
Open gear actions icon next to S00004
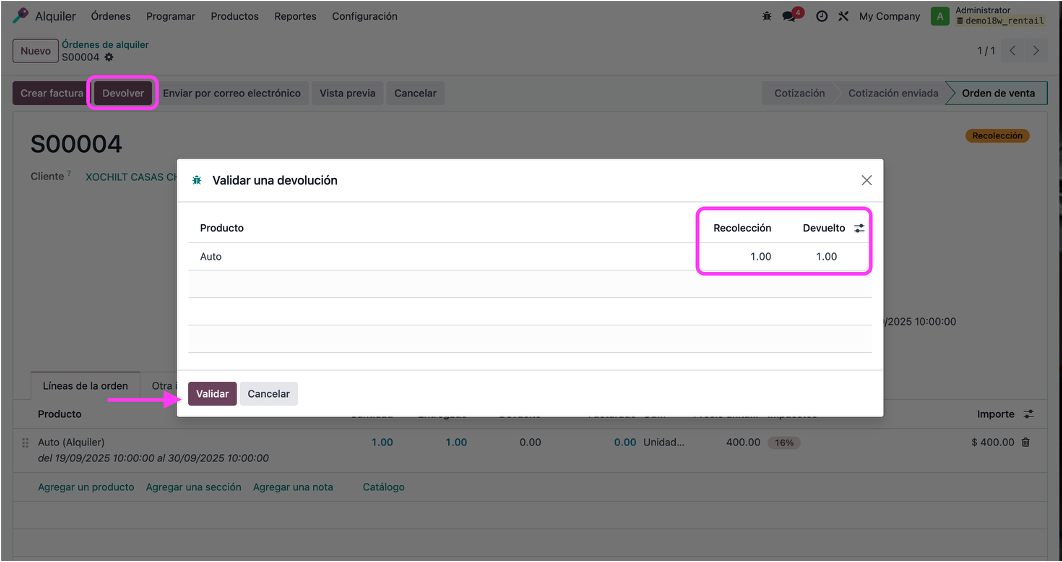click(109, 58)
